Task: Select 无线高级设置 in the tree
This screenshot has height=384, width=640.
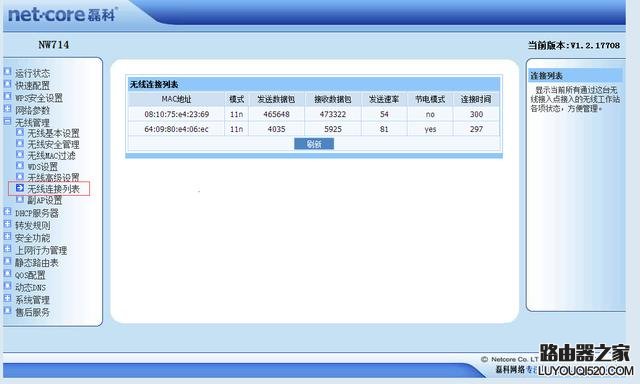Action: pos(53,178)
